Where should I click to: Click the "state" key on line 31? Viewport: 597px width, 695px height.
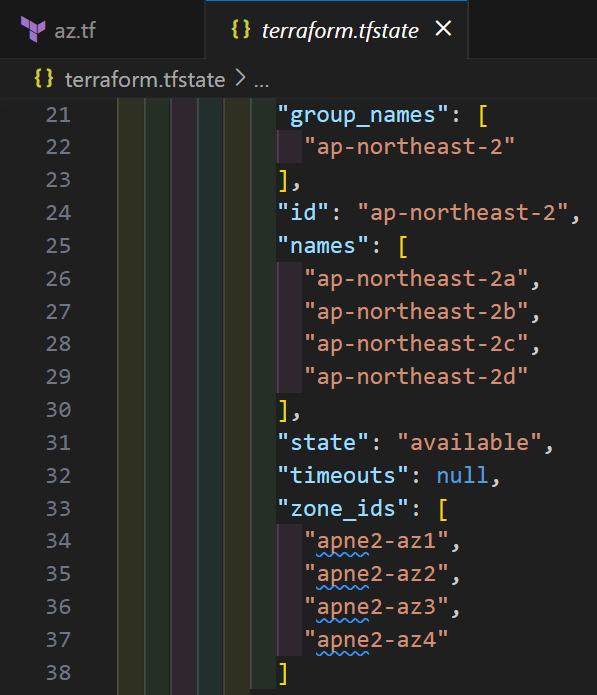323,442
